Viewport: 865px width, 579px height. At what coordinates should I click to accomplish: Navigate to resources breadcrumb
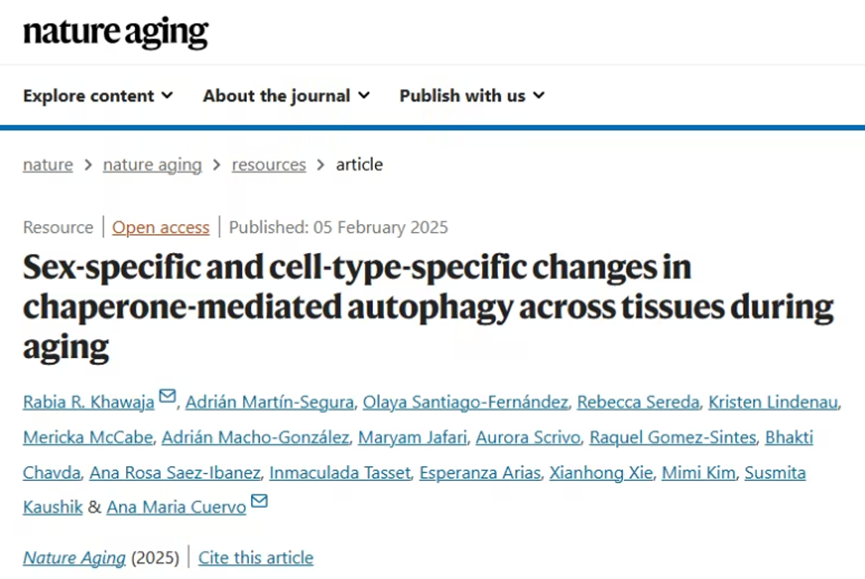[x=269, y=164]
